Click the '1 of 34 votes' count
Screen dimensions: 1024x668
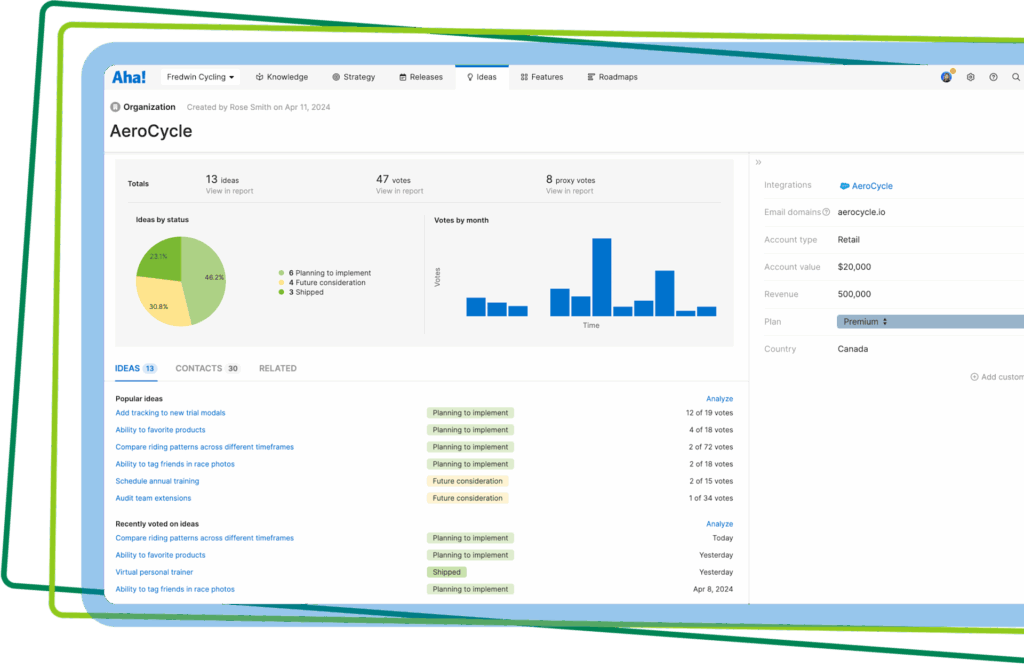click(711, 498)
